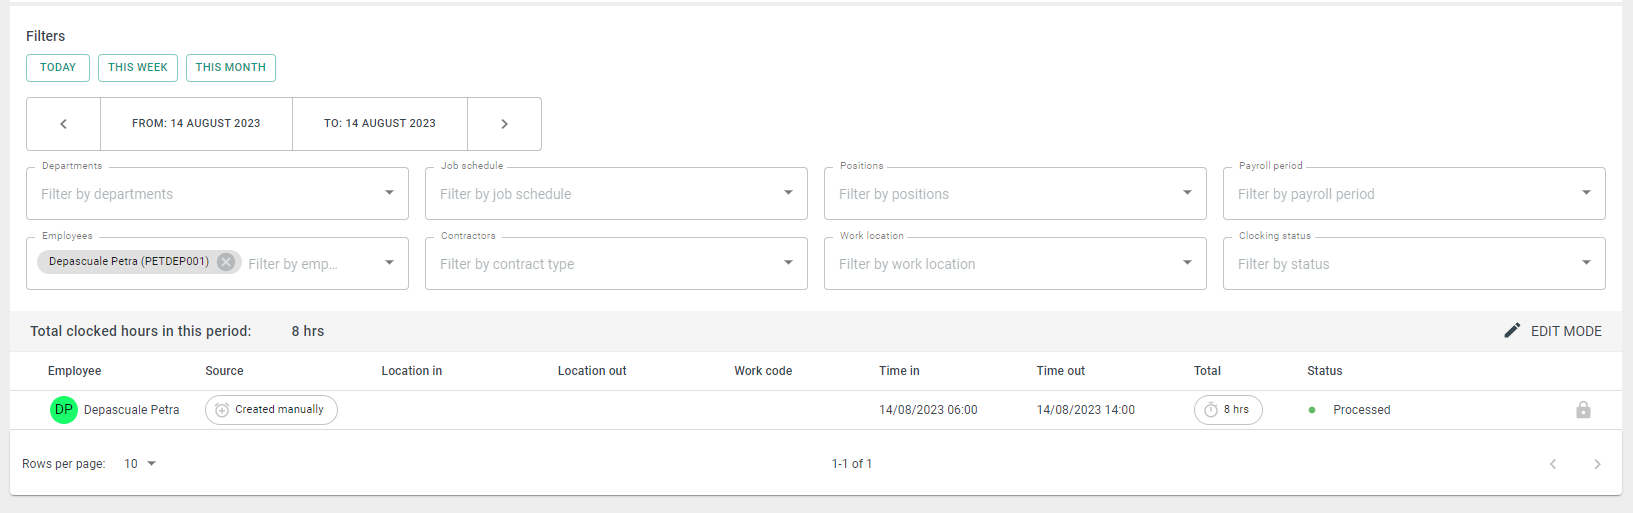Viewport: 1633px width, 513px height.
Task: Select the THIS WEEK quick filter
Action: [x=138, y=68]
